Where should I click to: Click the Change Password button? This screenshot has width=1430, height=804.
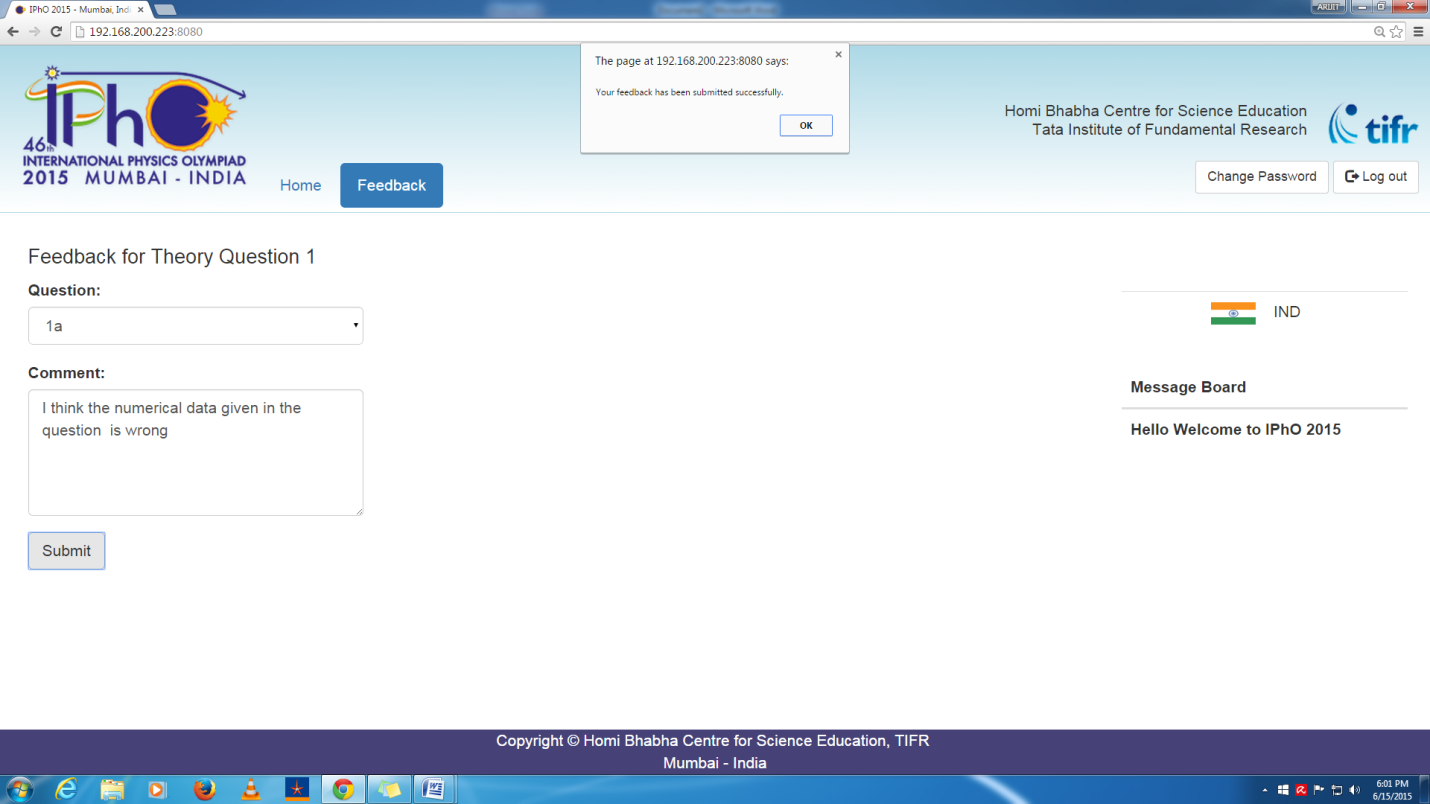pyautogui.click(x=1261, y=176)
